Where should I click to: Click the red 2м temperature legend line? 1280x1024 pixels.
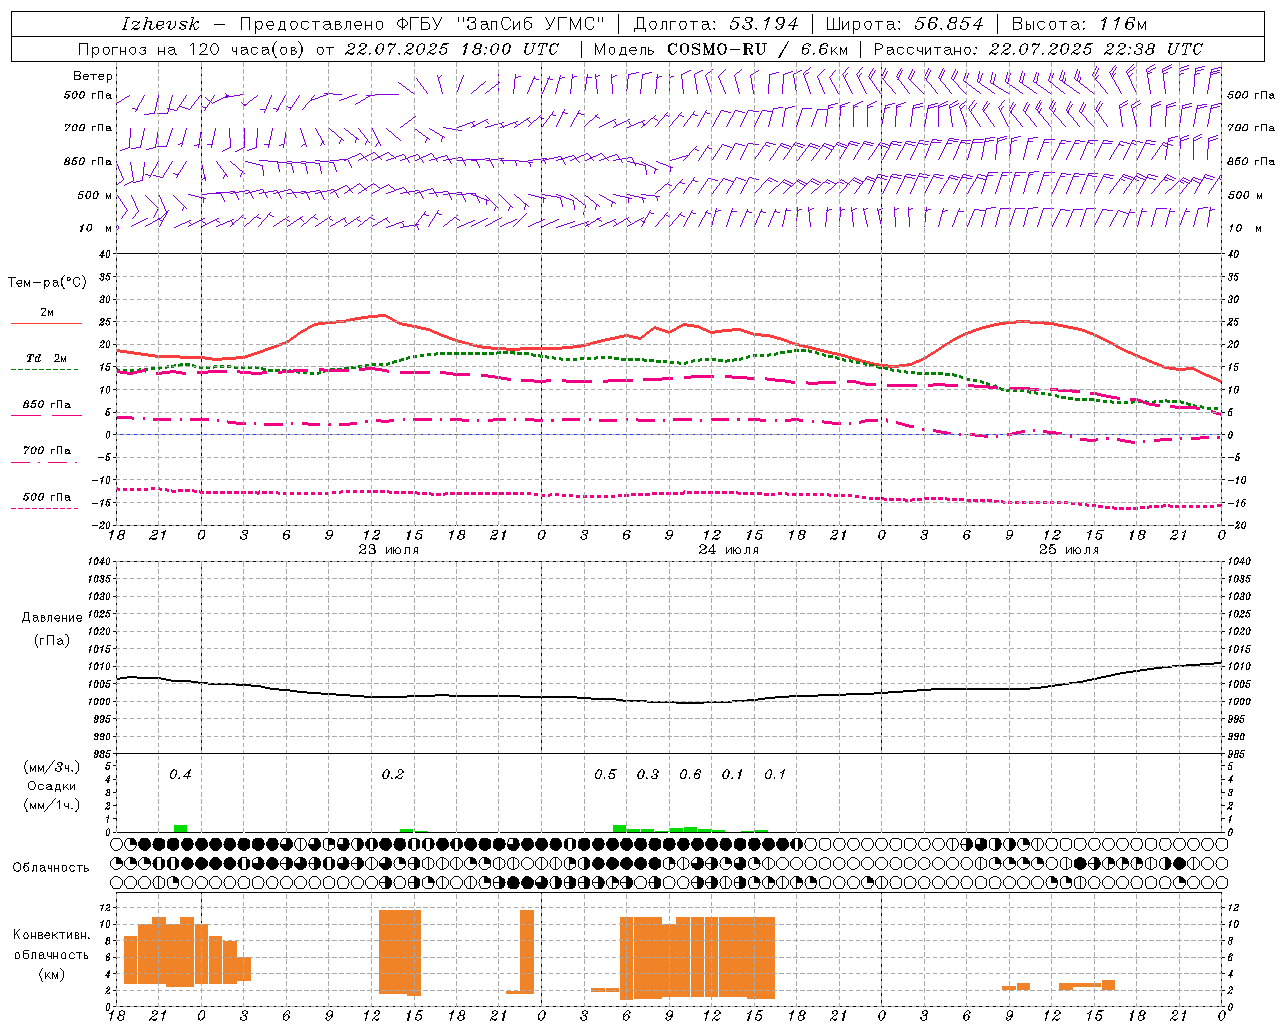pos(46,323)
